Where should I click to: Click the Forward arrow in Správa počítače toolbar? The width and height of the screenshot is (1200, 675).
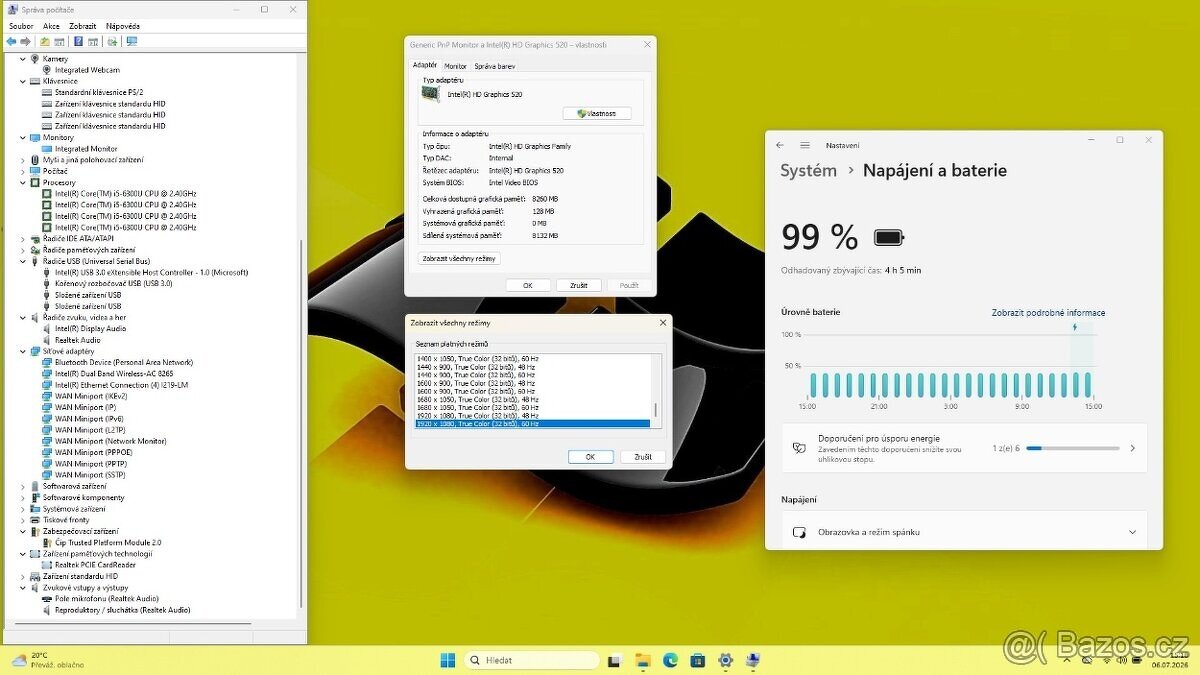click(x=24, y=42)
